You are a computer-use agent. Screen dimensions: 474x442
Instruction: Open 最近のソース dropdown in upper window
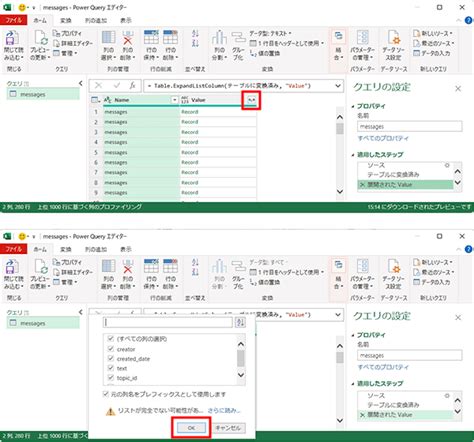pos(433,43)
